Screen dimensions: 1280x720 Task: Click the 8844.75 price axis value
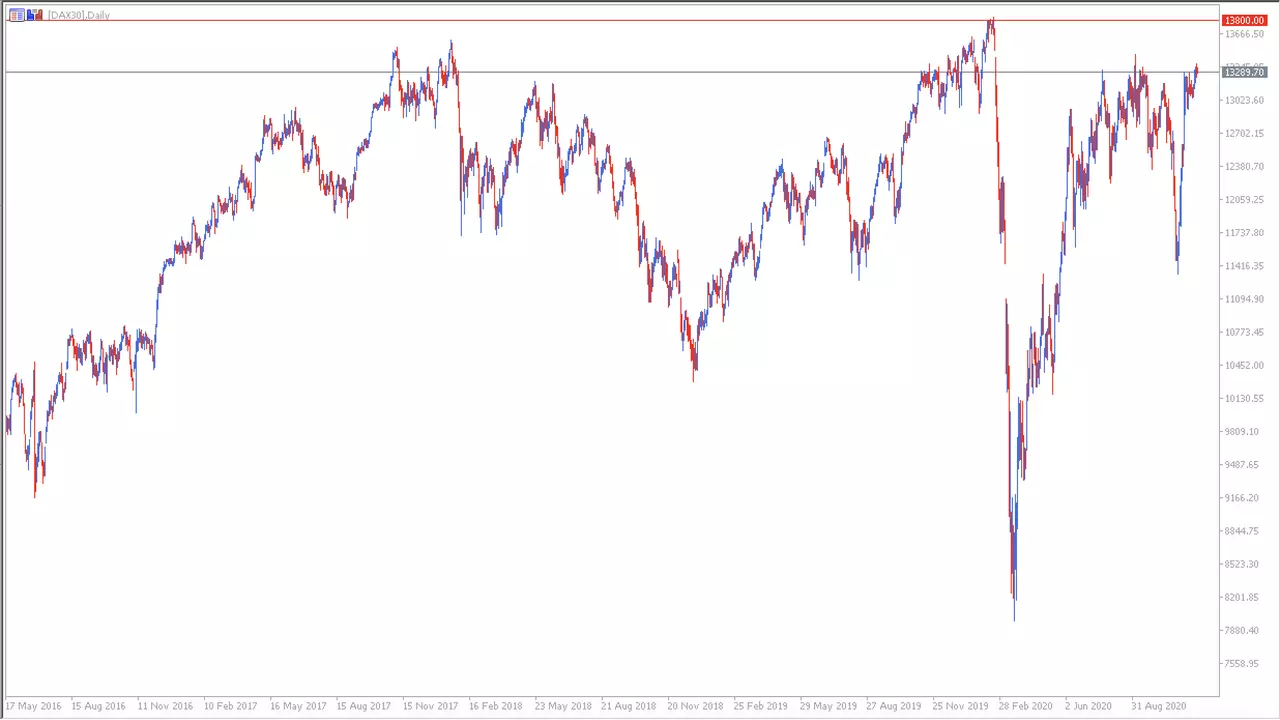(1242, 530)
